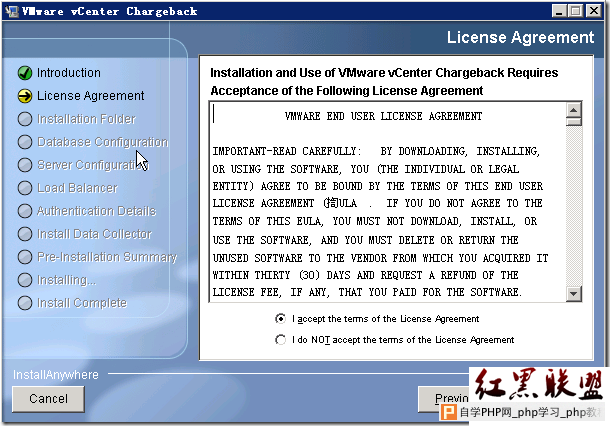Viewport: 610px width, 426px height.
Task: Click the Introduction step label
Action: tap(69, 73)
